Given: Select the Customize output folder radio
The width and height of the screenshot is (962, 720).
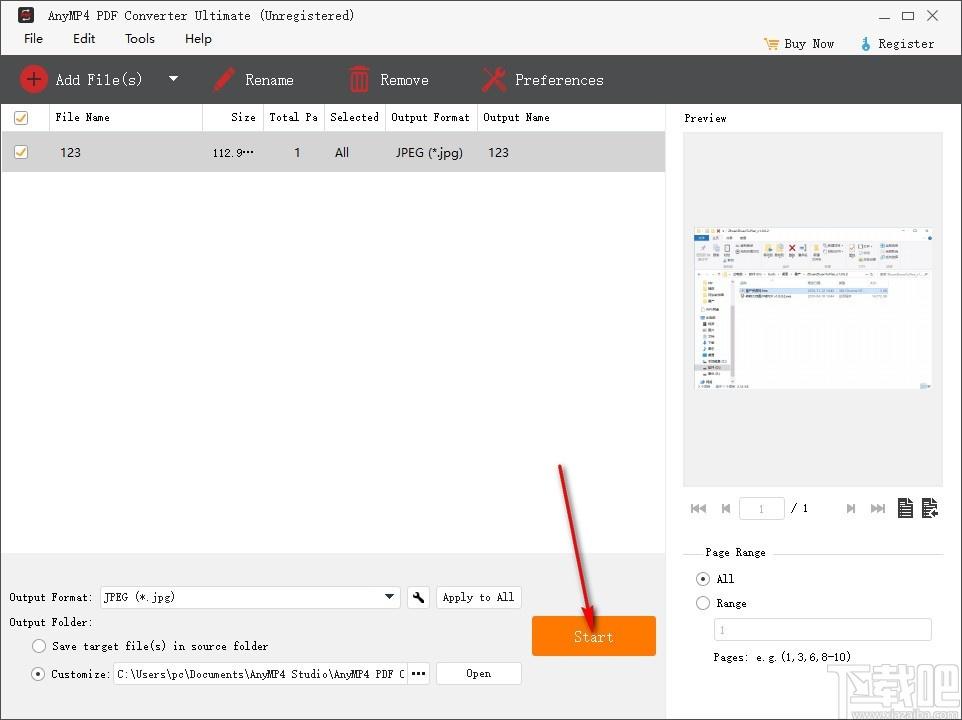Looking at the screenshot, I should pyautogui.click(x=38, y=674).
